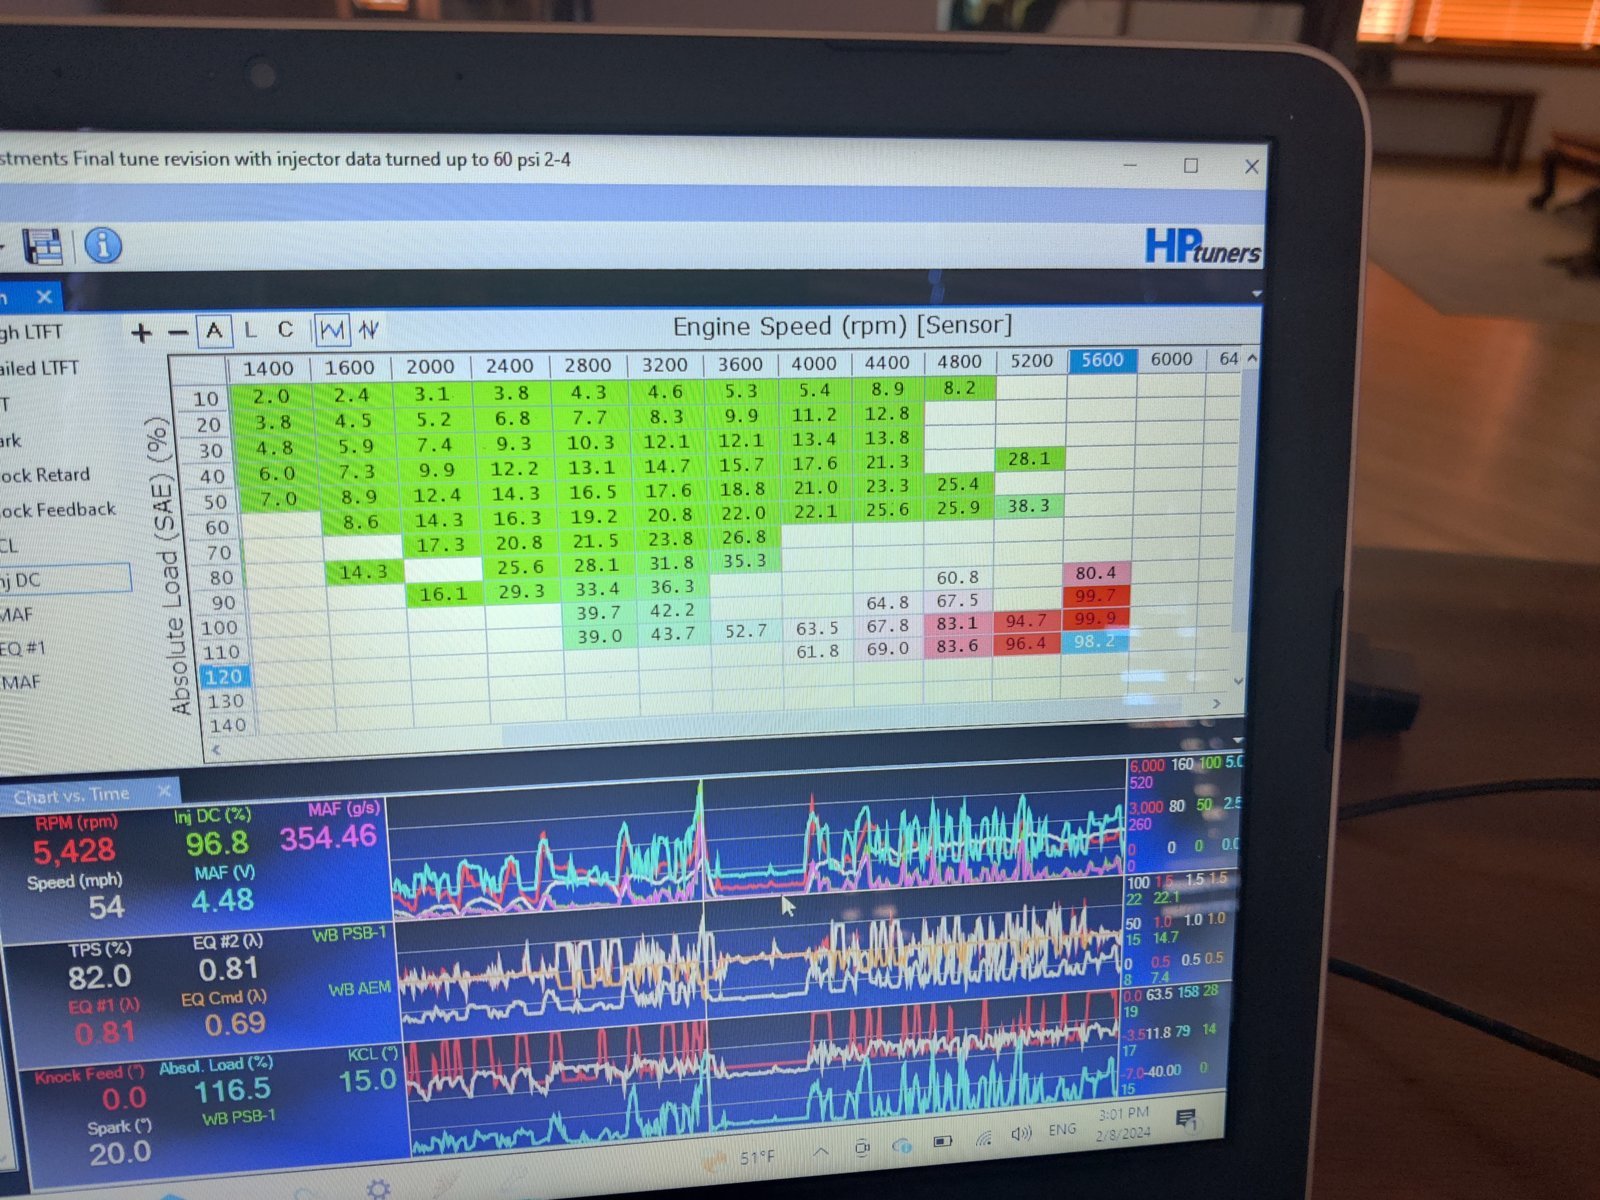Click the table's scroll-left arrow

[216, 748]
